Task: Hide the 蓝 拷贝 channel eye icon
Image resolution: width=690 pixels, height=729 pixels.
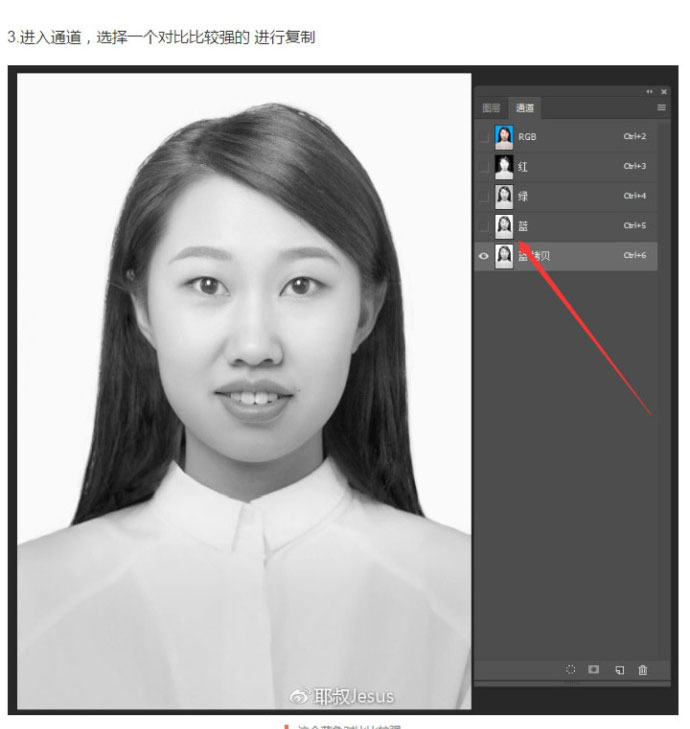Action: tap(484, 256)
